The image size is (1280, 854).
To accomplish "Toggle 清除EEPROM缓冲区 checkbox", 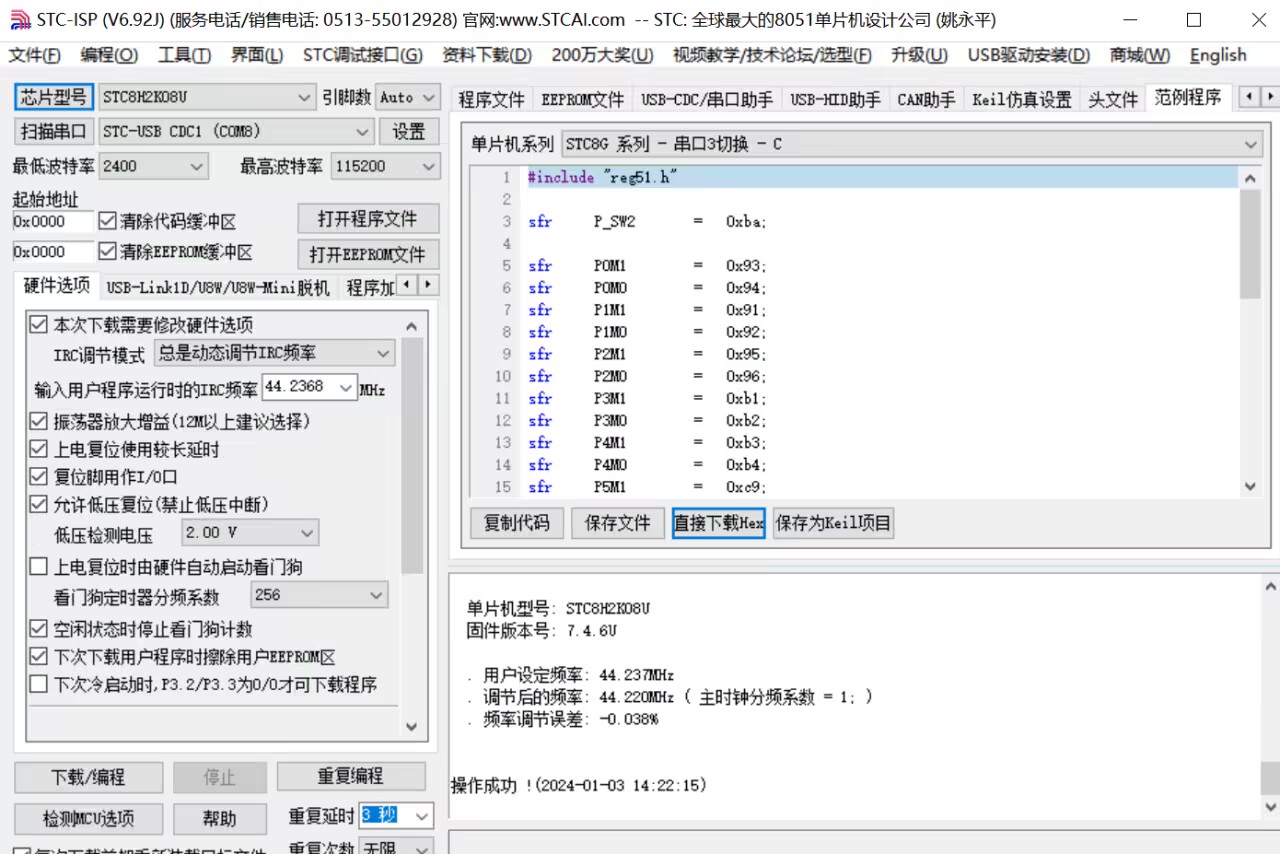I will point(107,252).
